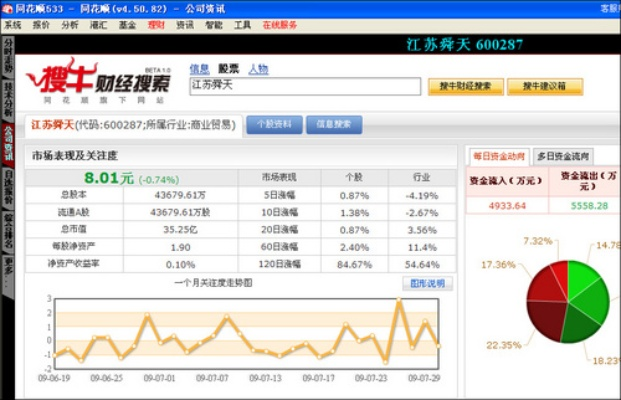Open the 报价 menu
Image resolution: width=621 pixels, height=400 pixels.
click(41, 24)
